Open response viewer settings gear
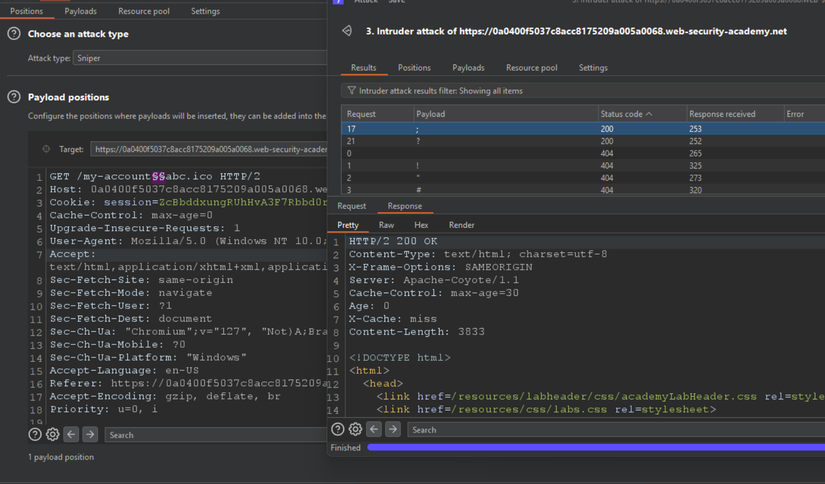The width and height of the screenshot is (825, 484). (356, 429)
